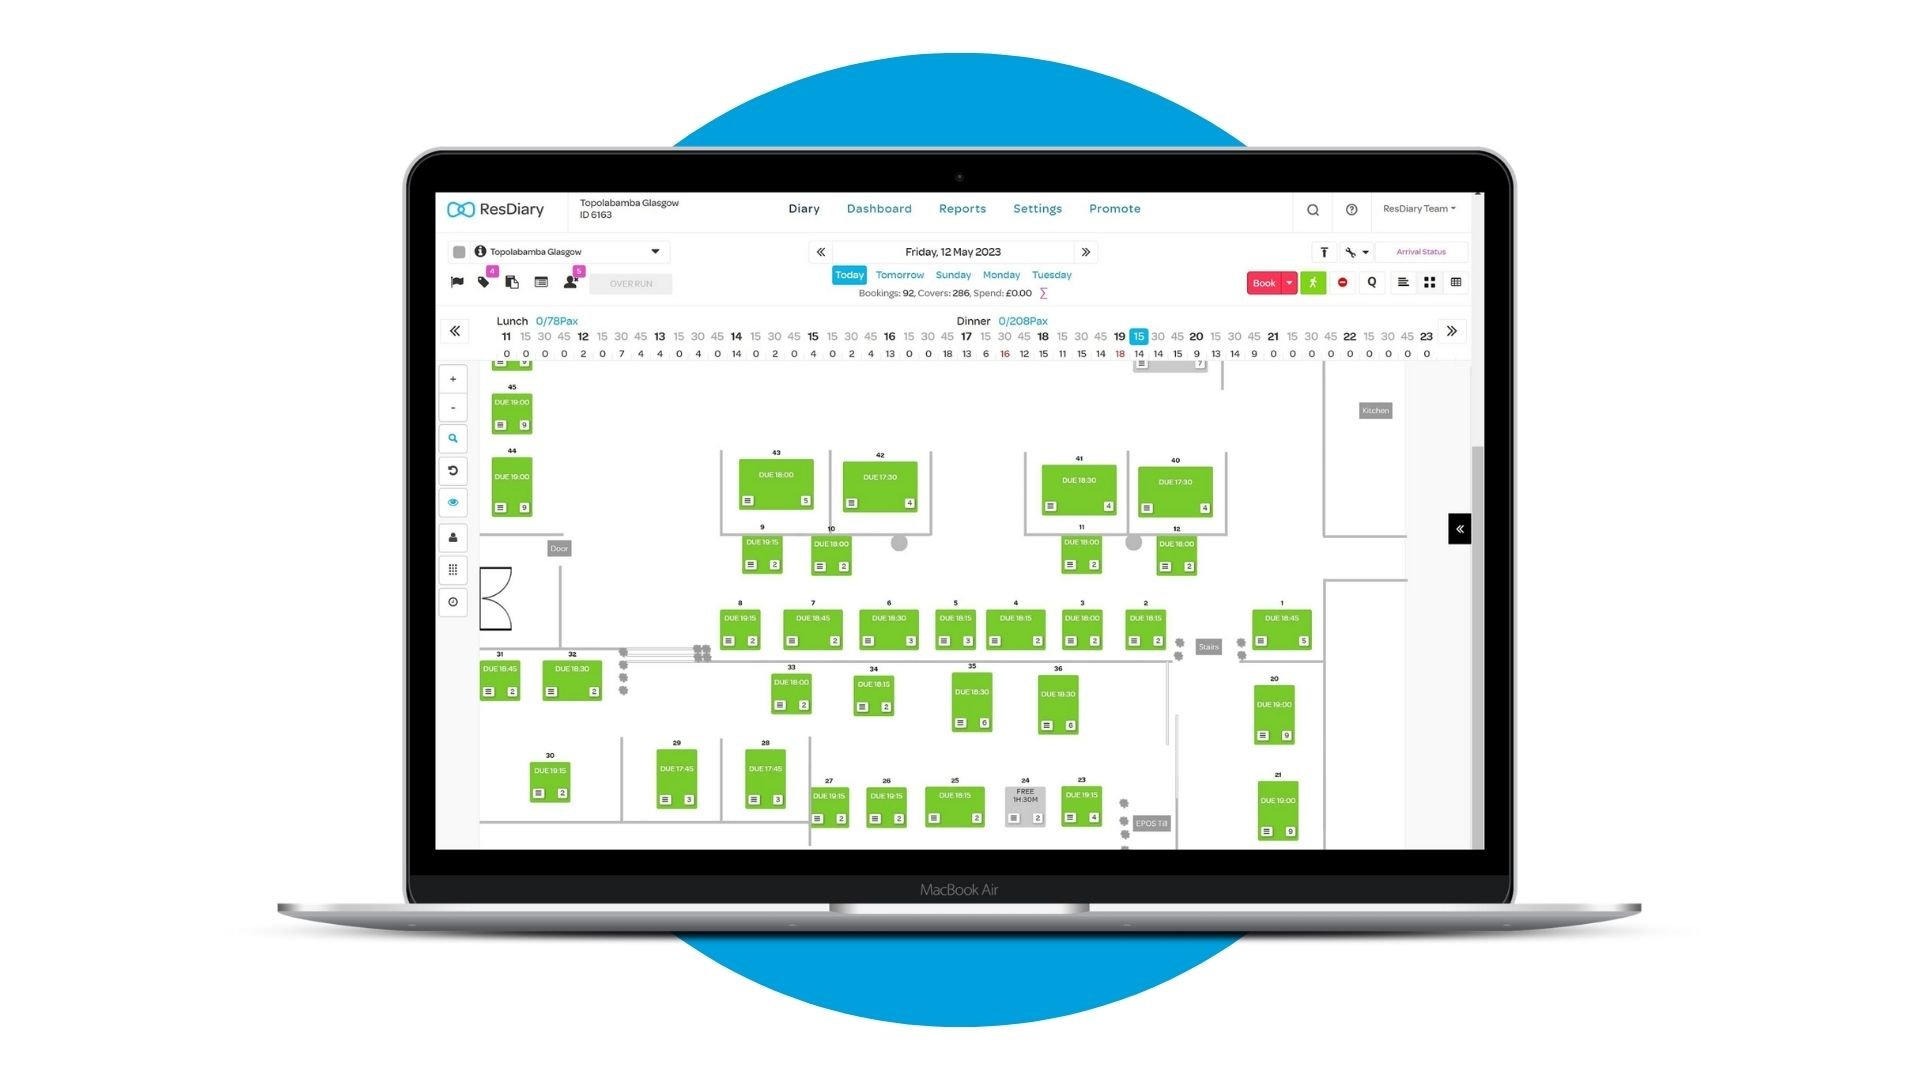Select the Dashboard navigation tab
1920x1080 pixels.
pos(878,208)
